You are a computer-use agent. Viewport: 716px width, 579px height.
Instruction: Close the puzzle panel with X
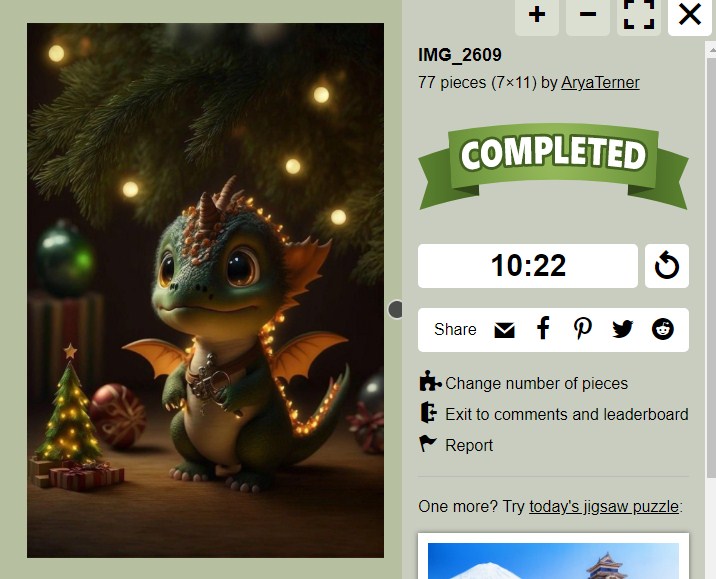pyautogui.click(x=690, y=16)
